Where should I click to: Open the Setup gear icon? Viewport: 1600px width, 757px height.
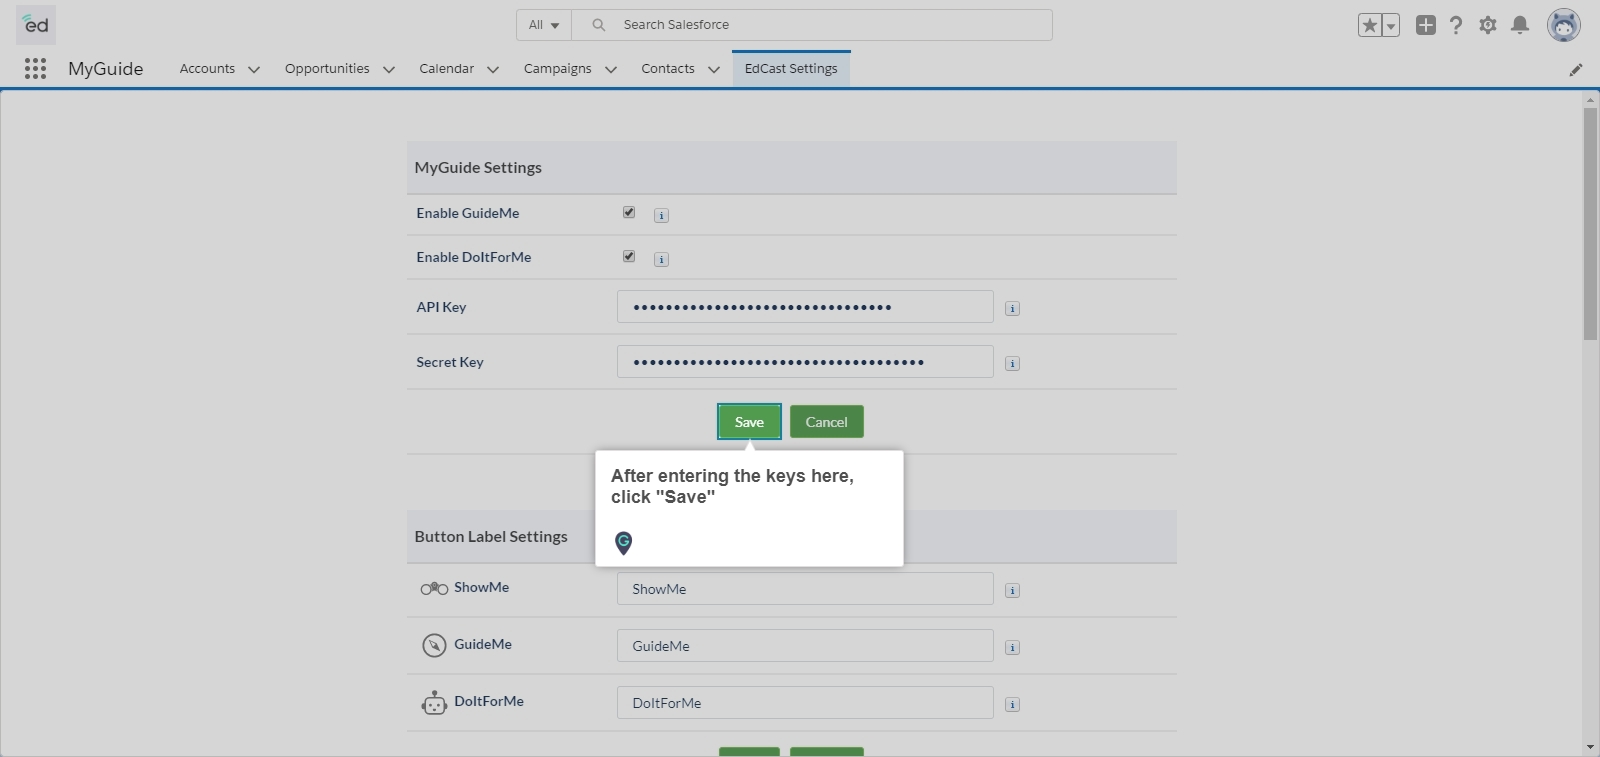coord(1488,25)
